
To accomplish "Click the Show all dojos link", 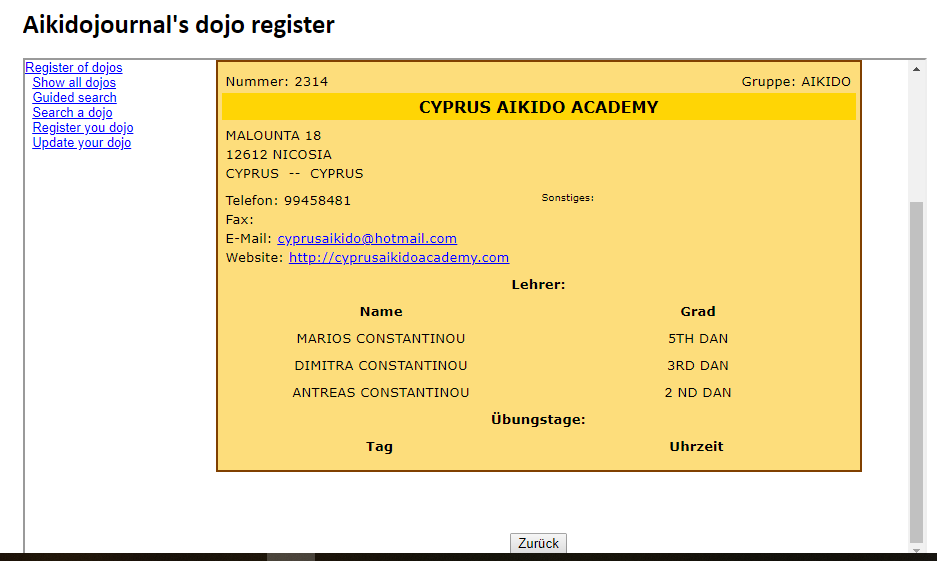I will [x=74, y=83].
